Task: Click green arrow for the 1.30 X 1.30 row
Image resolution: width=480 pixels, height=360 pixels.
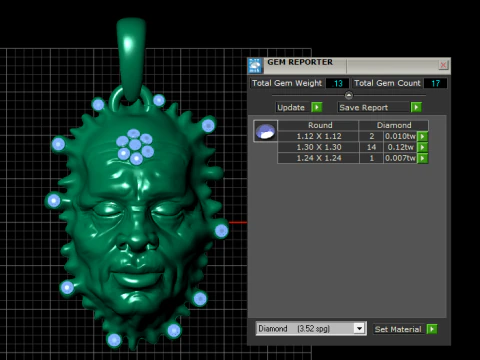Action: pos(422,147)
